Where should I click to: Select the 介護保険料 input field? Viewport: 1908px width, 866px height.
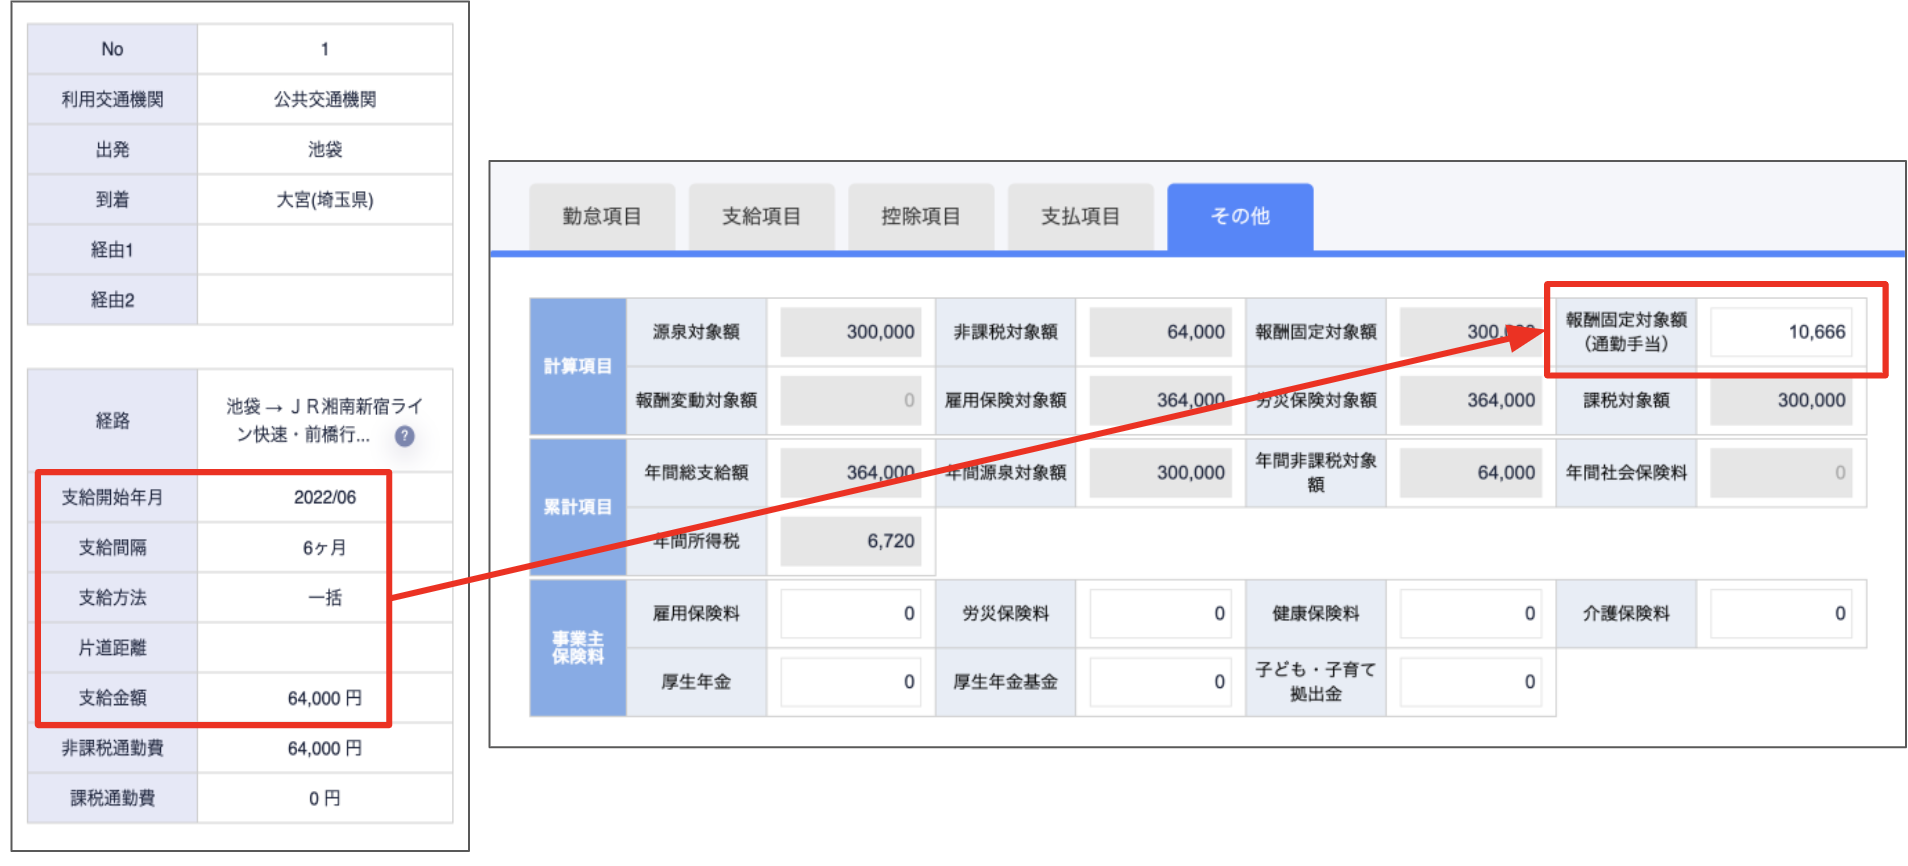[1780, 614]
